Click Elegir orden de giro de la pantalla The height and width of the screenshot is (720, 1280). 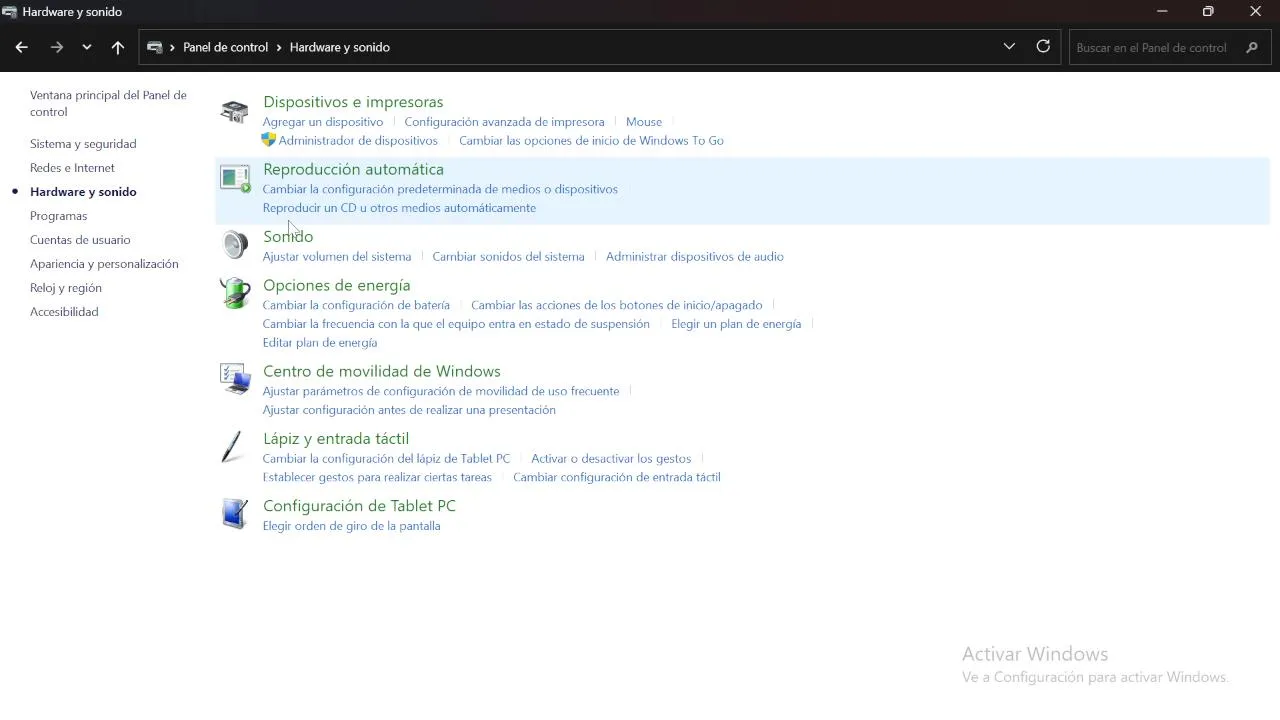click(x=351, y=526)
